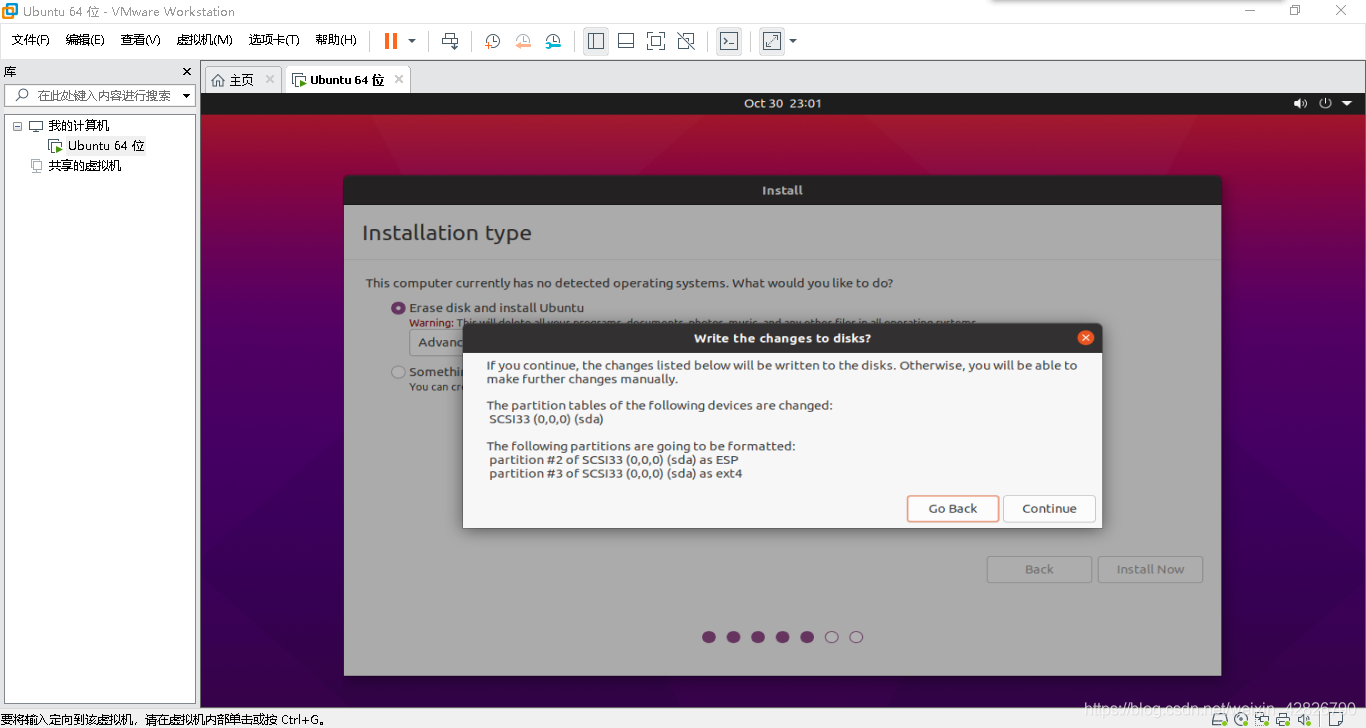Viewport: 1366px width, 728px height.
Task: Switch to Unity mode from the toolbar
Action: [686, 41]
